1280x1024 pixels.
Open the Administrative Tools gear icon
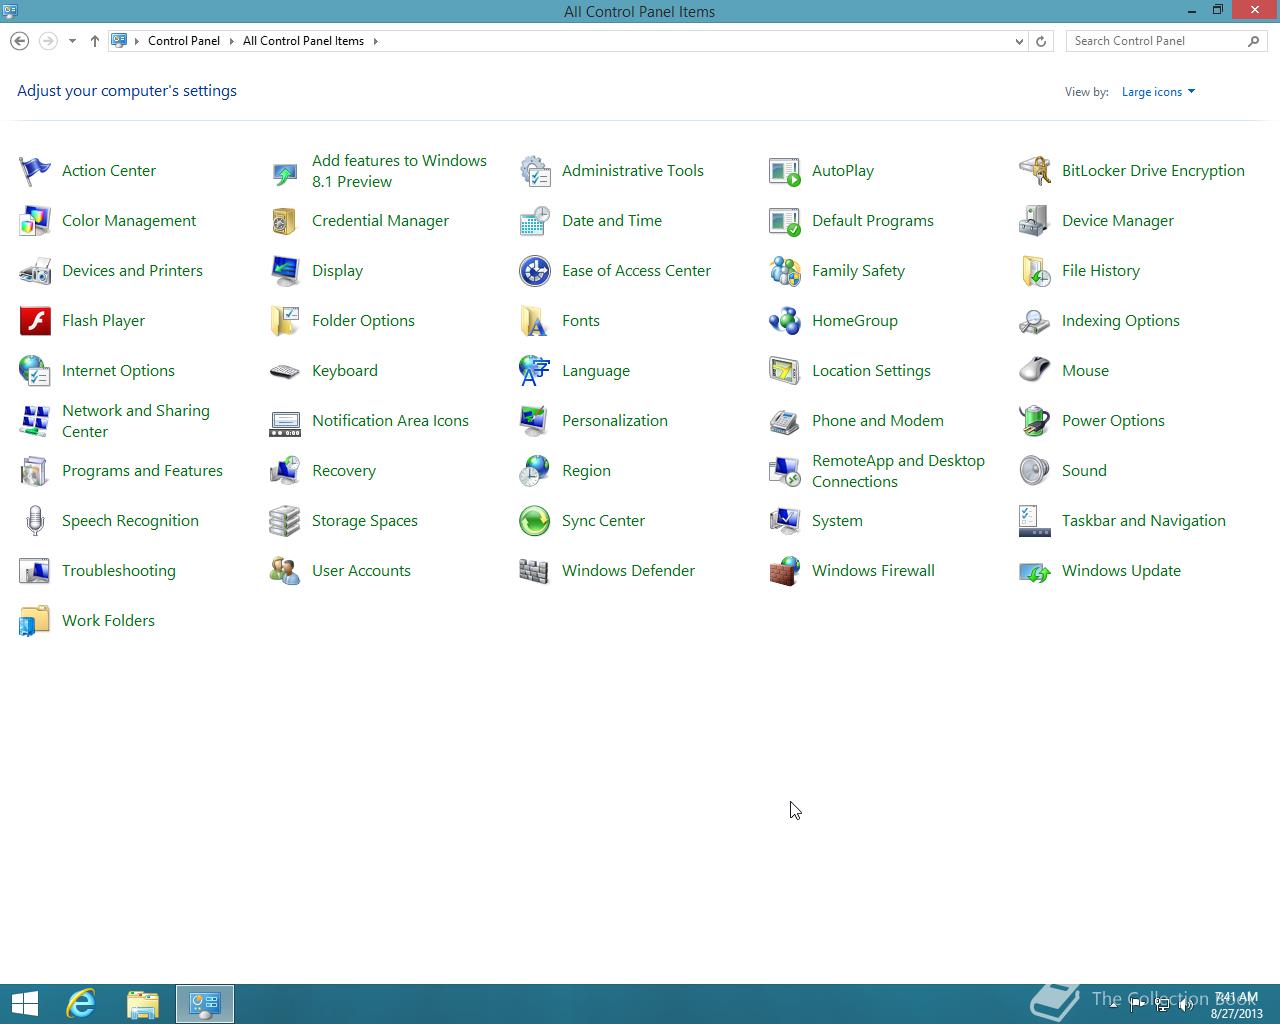coord(535,171)
